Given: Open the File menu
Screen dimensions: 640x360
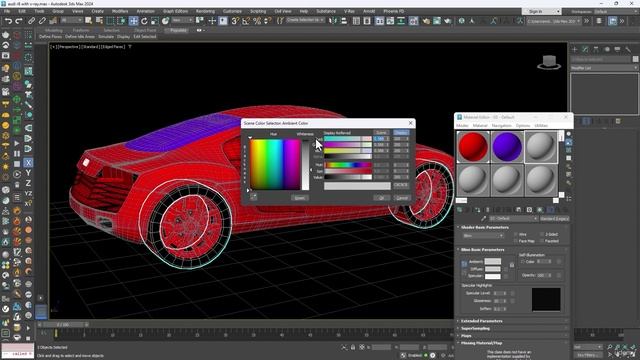Looking at the screenshot, I should tap(7, 11).
